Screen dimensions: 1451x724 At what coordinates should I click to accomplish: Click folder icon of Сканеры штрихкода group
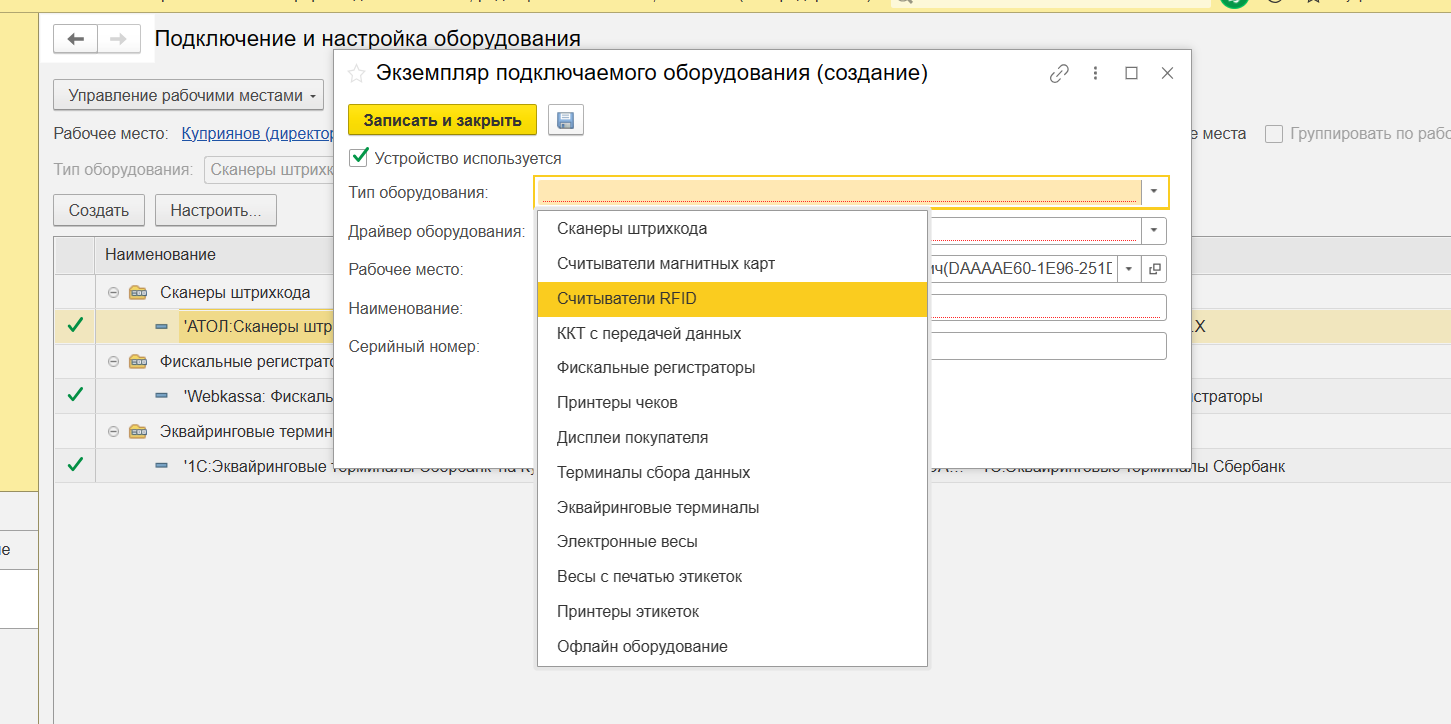click(138, 293)
